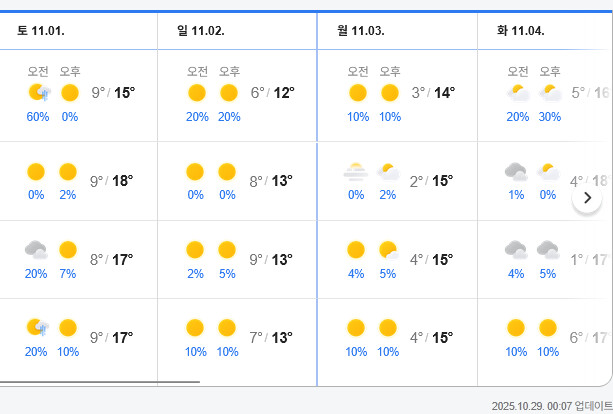Click the mostly sunny icon above 5% on 월 11.03.
Viewport: 613px width, 414px height.
pos(389,250)
